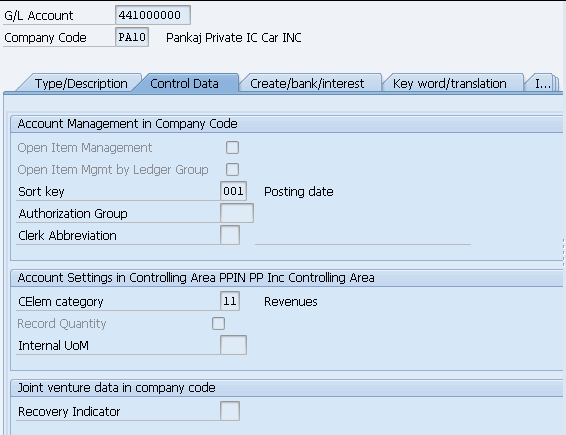The height and width of the screenshot is (435, 566).
Task: Click the 'Posting date' sort key description
Action: tap(299, 192)
